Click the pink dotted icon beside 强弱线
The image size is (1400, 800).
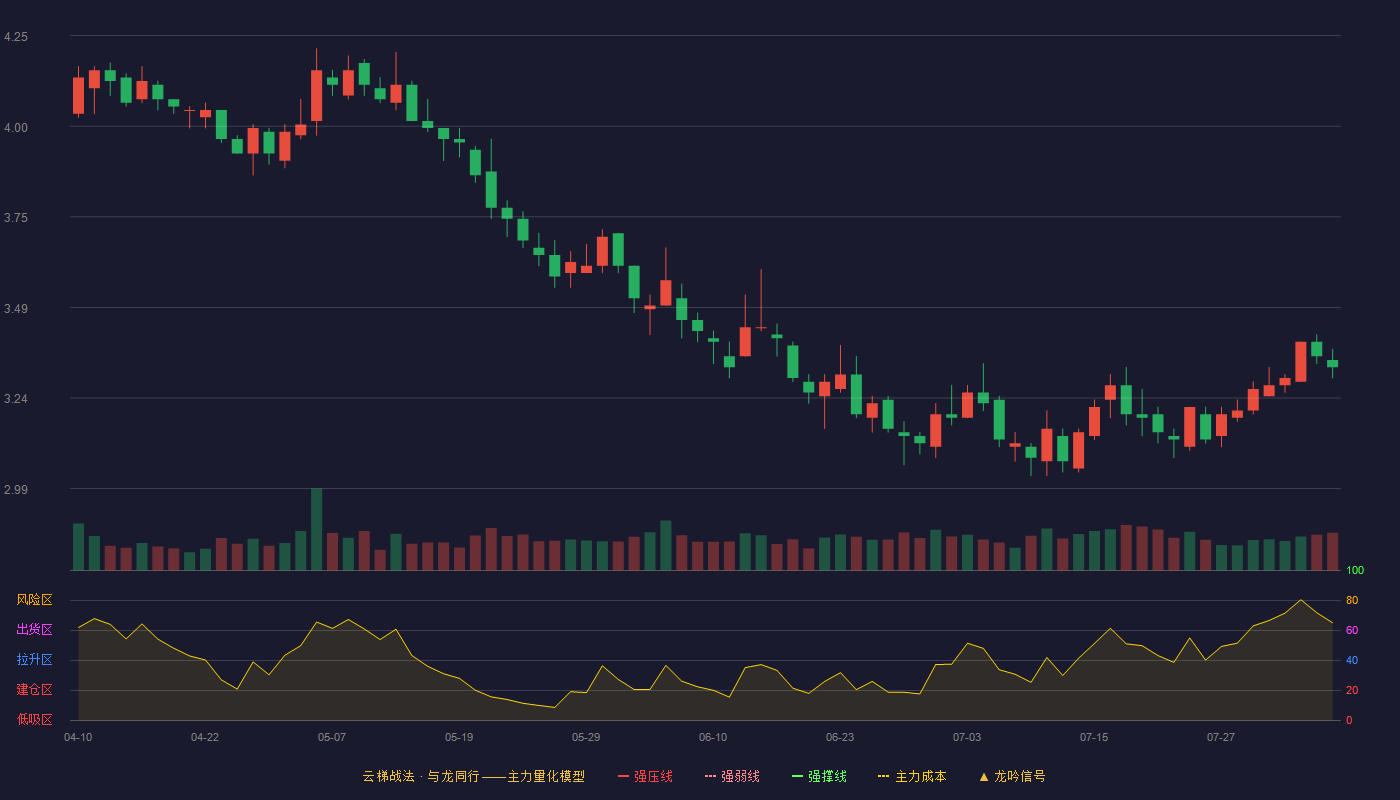point(711,776)
